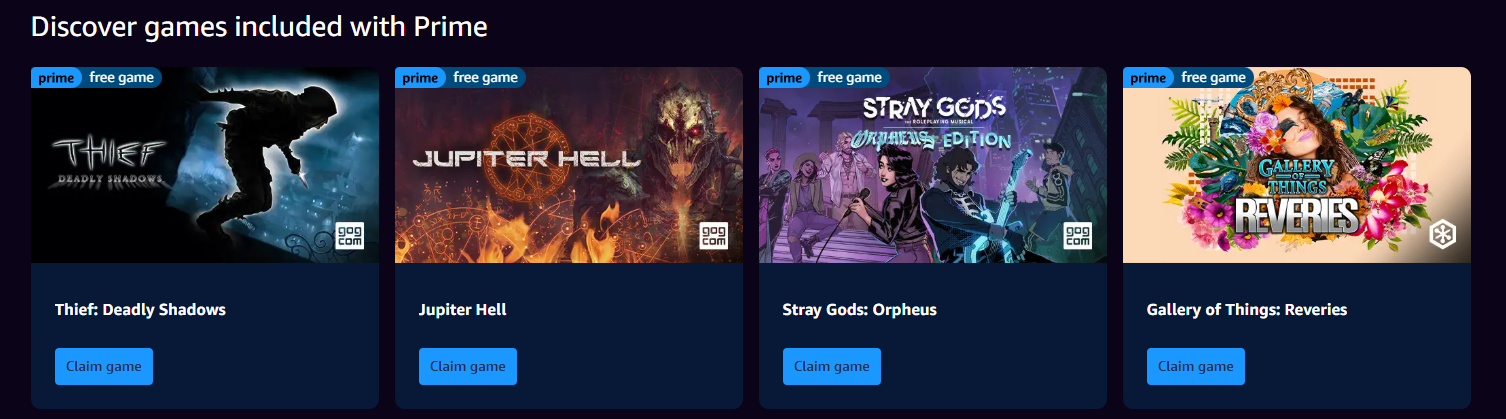Click the Thief: Deadly Shadows title text

point(140,310)
